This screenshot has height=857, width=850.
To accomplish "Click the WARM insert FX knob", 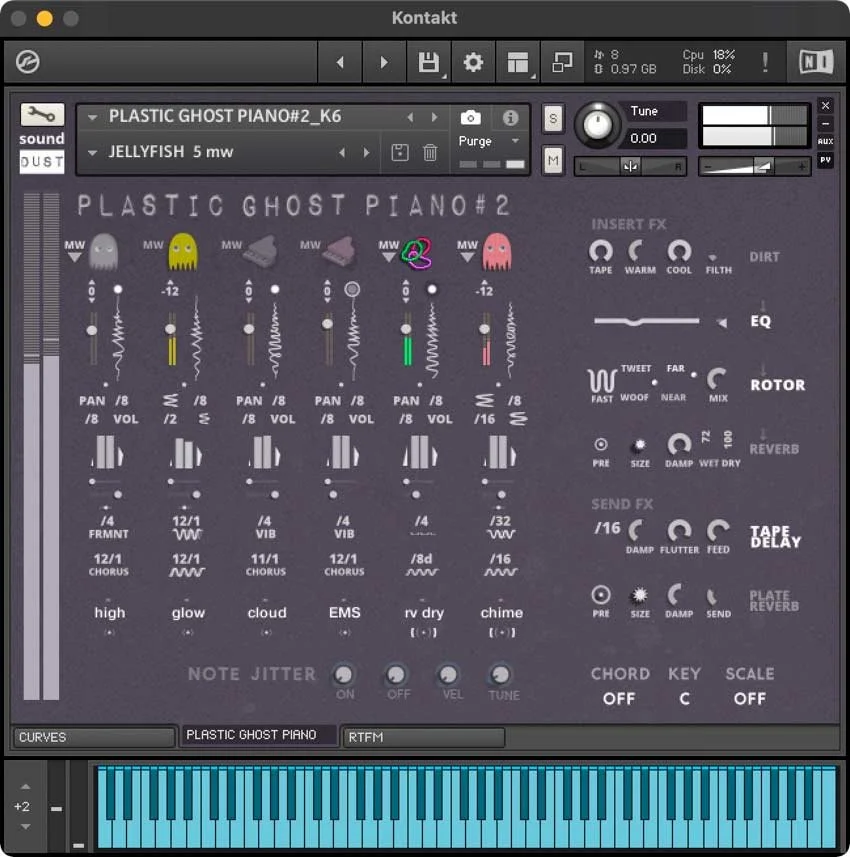I will 637,251.
